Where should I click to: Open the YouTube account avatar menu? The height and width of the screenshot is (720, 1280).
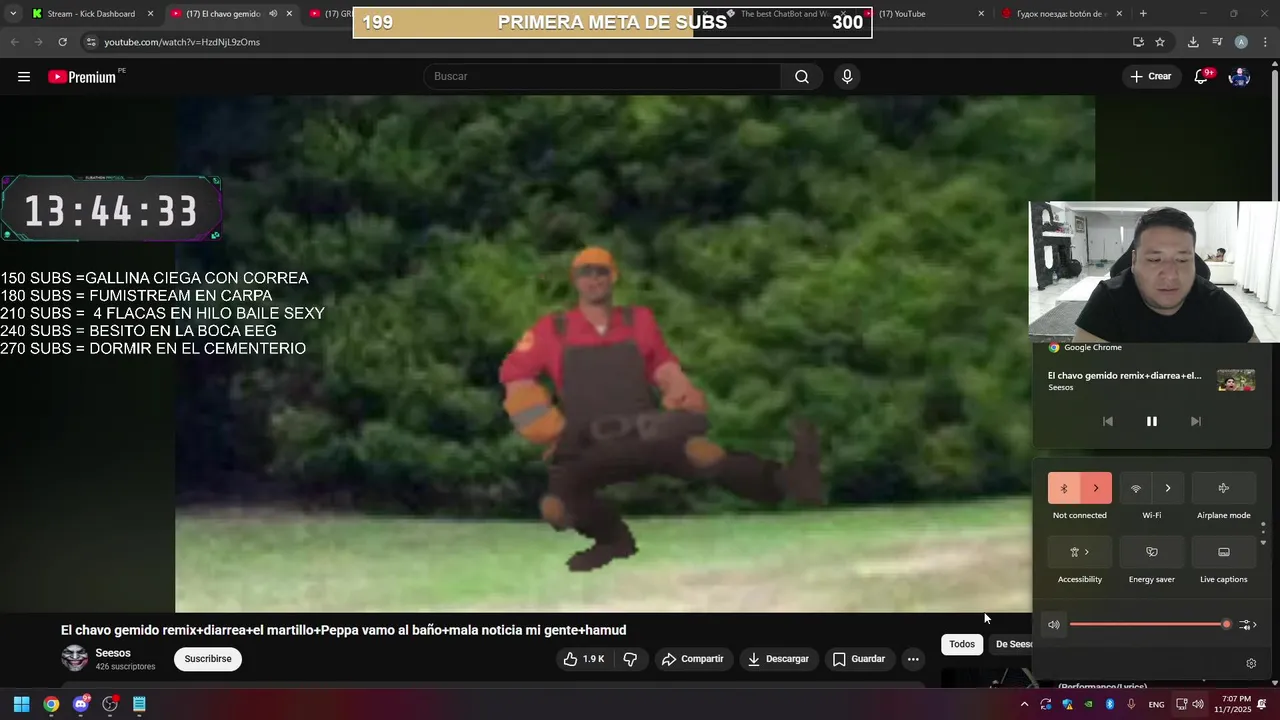point(1239,77)
